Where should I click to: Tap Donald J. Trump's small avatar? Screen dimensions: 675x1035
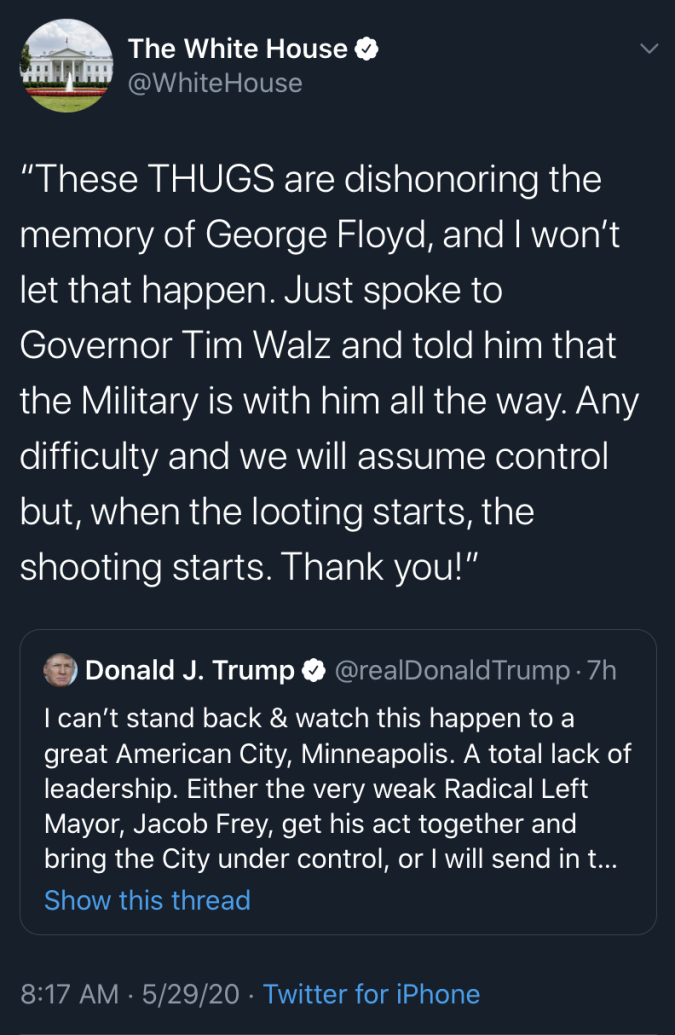point(60,671)
